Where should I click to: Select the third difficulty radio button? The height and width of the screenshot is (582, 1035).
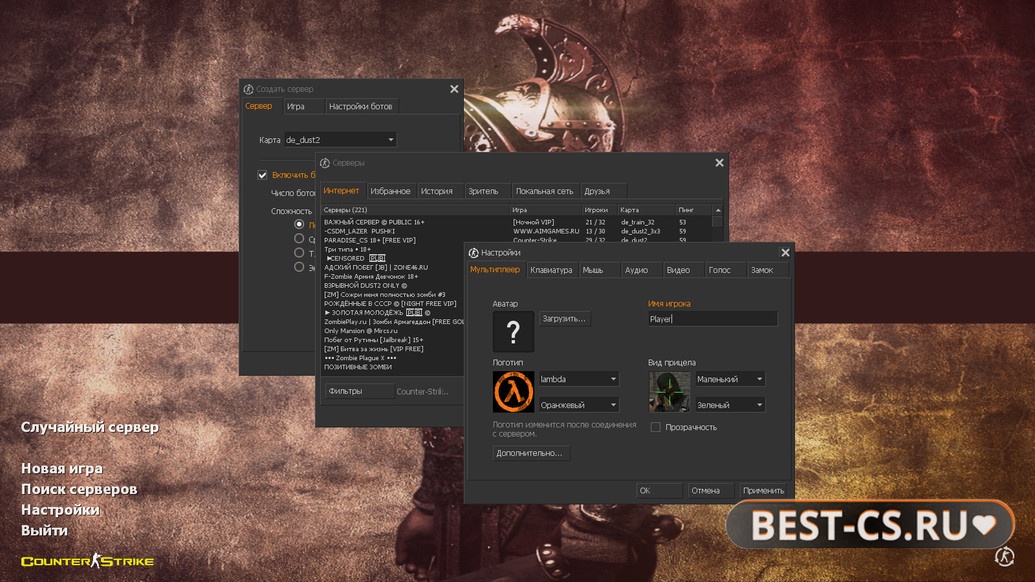pyautogui.click(x=299, y=253)
